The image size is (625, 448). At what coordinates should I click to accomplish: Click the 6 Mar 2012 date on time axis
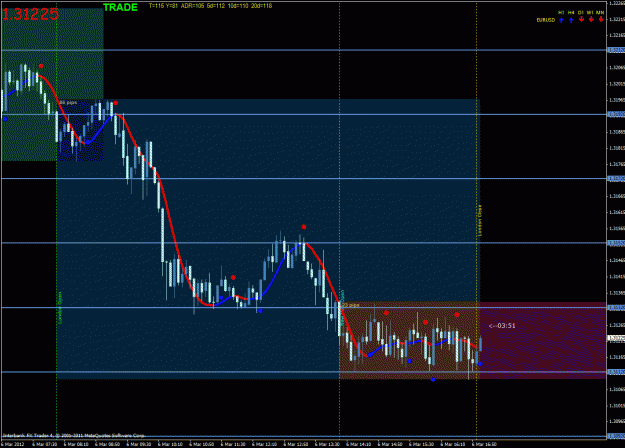coord(12,444)
